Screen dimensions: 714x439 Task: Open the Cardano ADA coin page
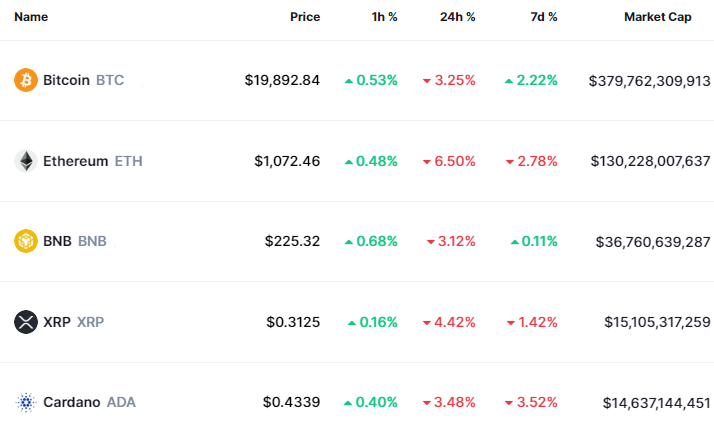coord(89,402)
